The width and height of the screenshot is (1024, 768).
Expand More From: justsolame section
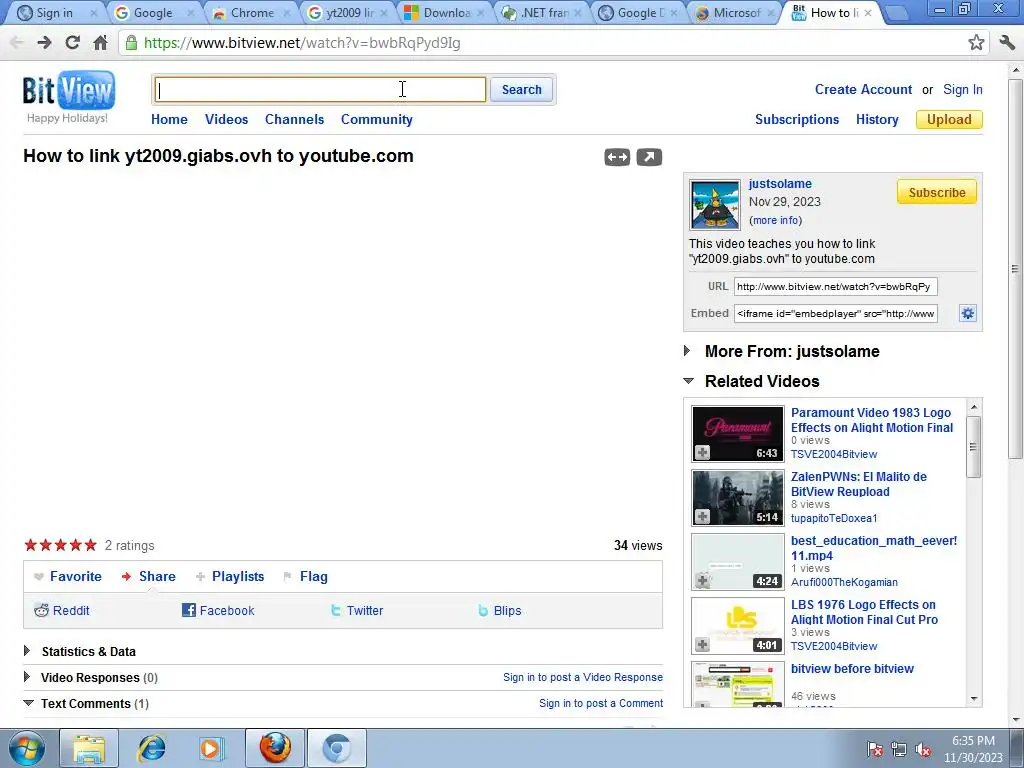(687, 351)
